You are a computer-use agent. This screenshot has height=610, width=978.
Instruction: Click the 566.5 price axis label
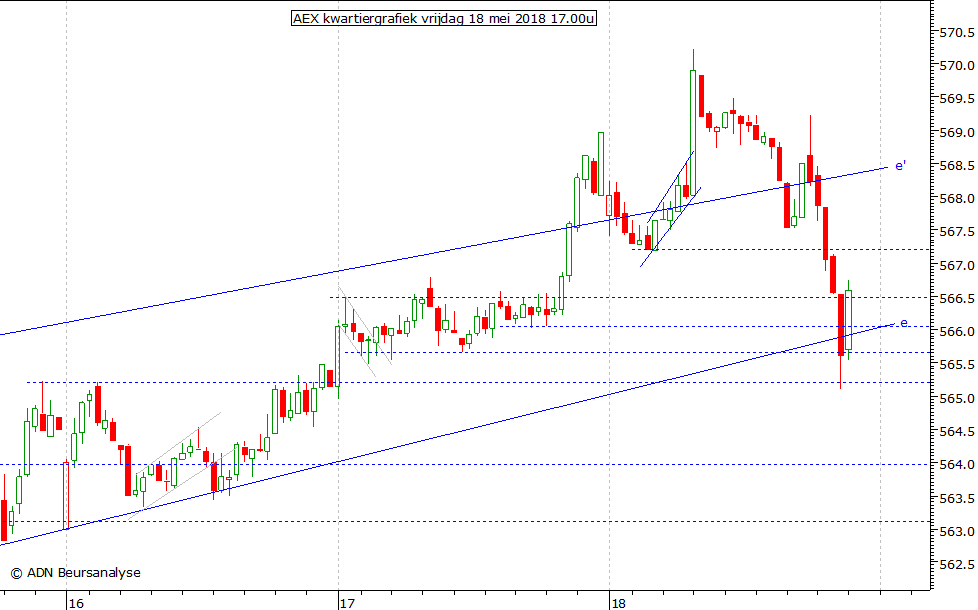(x=957, y=299)
